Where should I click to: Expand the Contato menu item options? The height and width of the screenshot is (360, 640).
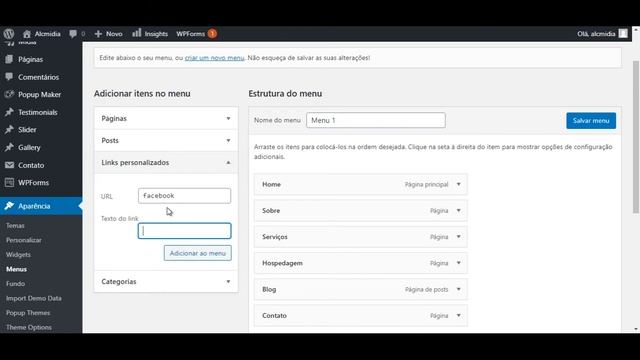[x=458, y=316]
